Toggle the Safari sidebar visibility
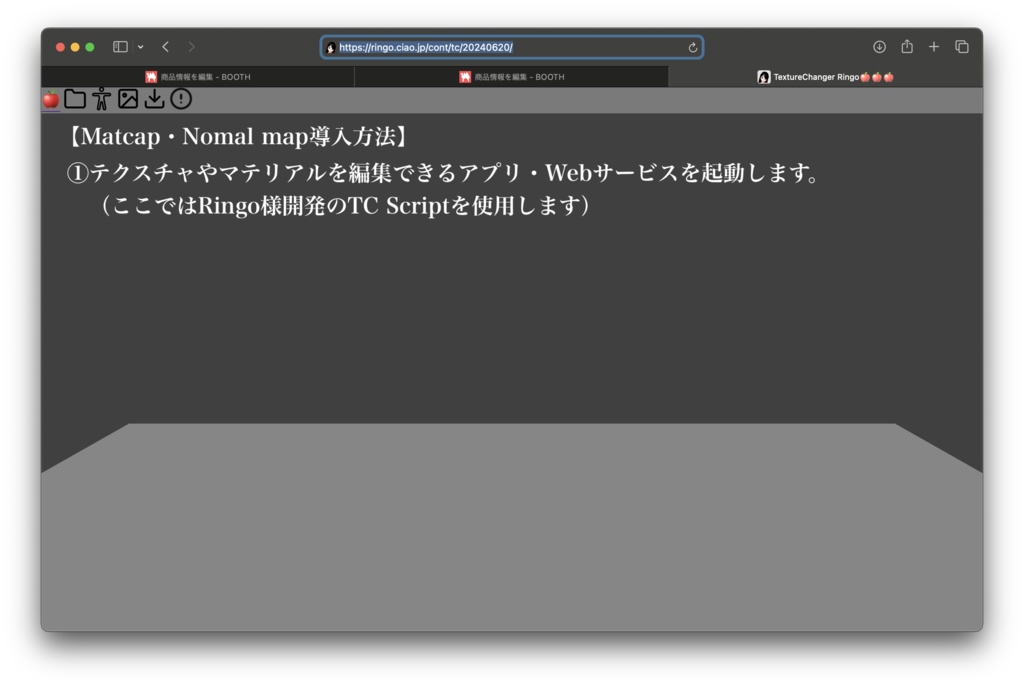This screenshot has height=686, width=1024. pyautogui.click(x=120, y=46)
